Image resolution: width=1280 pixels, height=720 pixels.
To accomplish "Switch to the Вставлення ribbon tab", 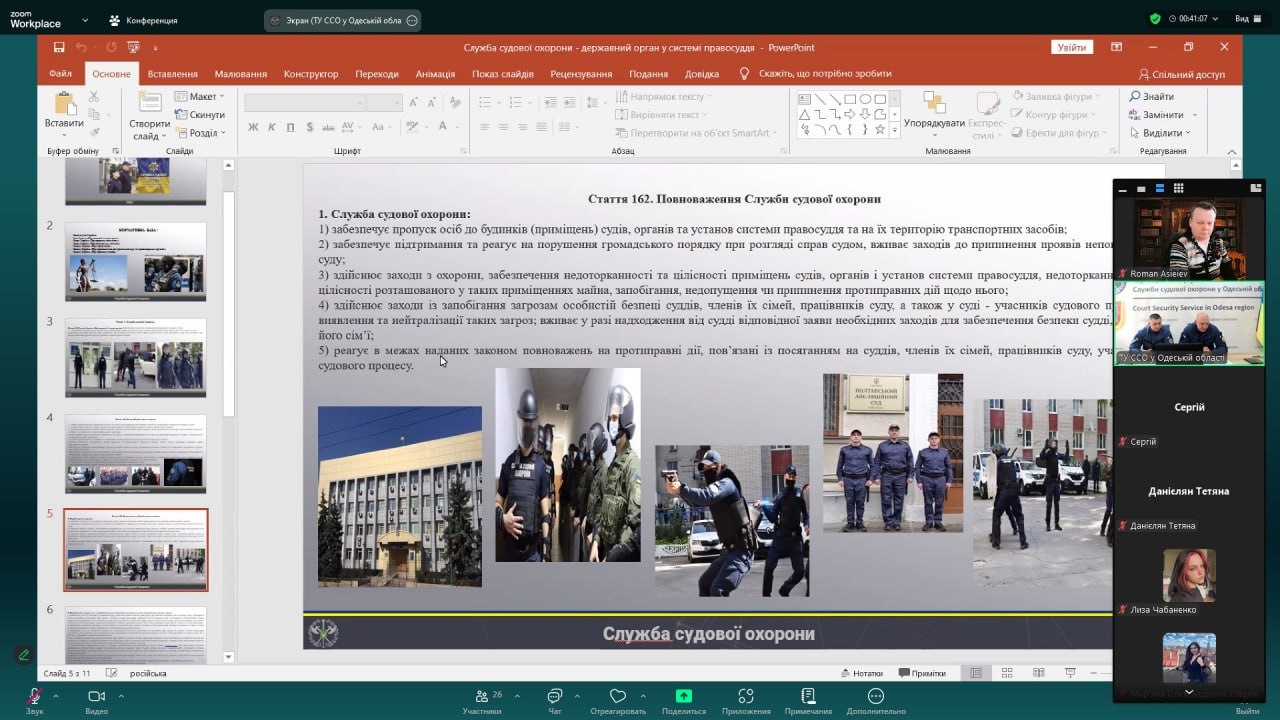I will (172, 74).
